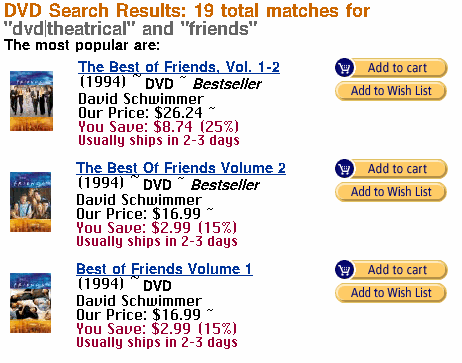Add The Best of Friends, Vol. 1-2 to cart
This screenshot has height=363, width=462.
(391, 68)
